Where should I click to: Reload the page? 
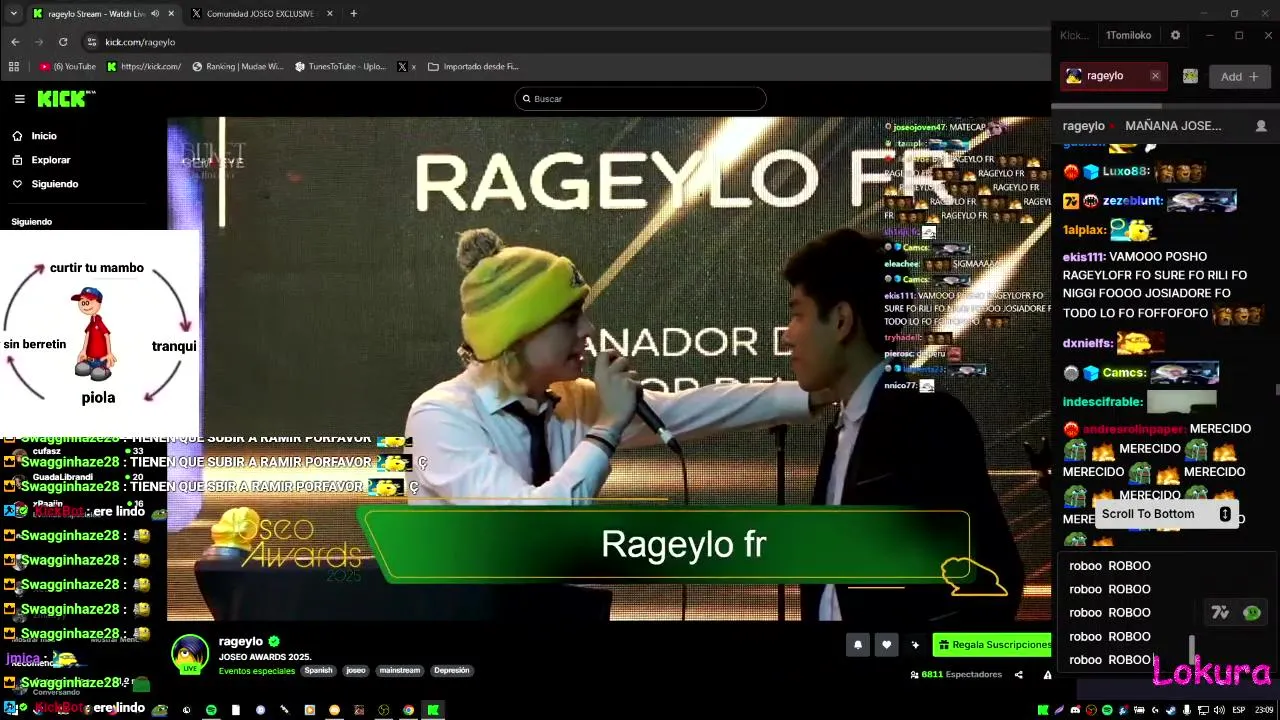[x=63, y=42]
